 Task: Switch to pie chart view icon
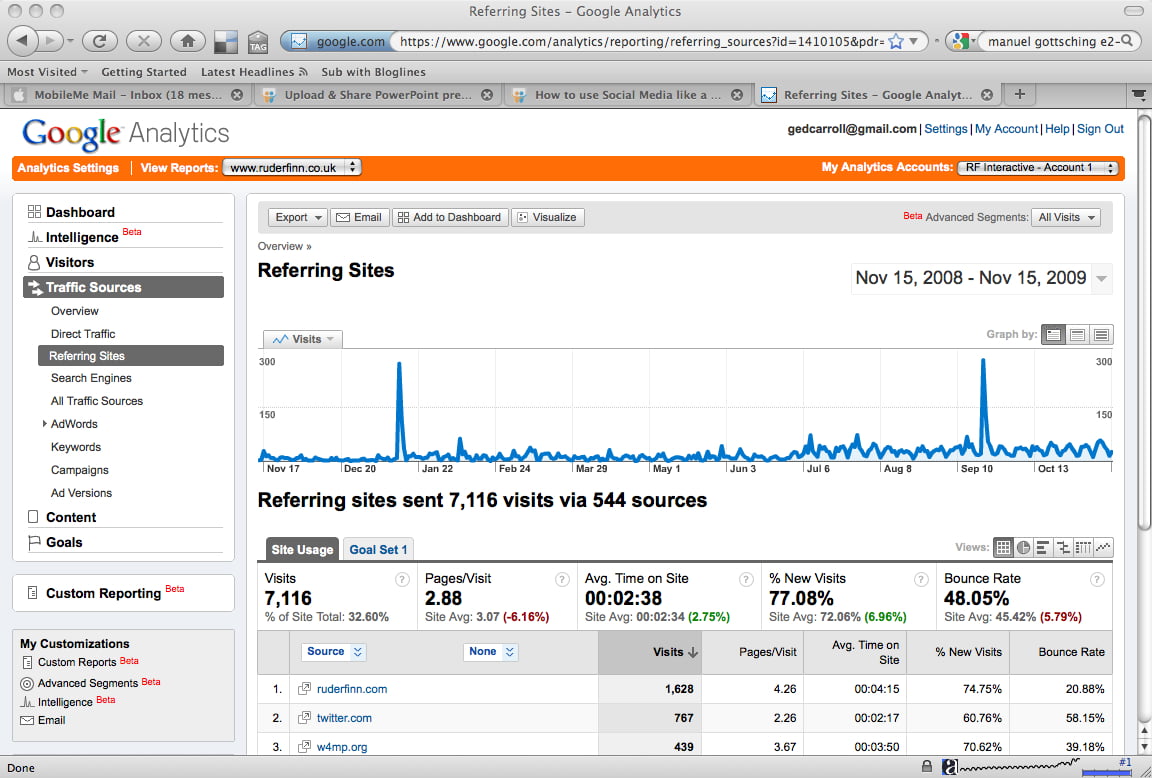click(x=1023, y=547)
